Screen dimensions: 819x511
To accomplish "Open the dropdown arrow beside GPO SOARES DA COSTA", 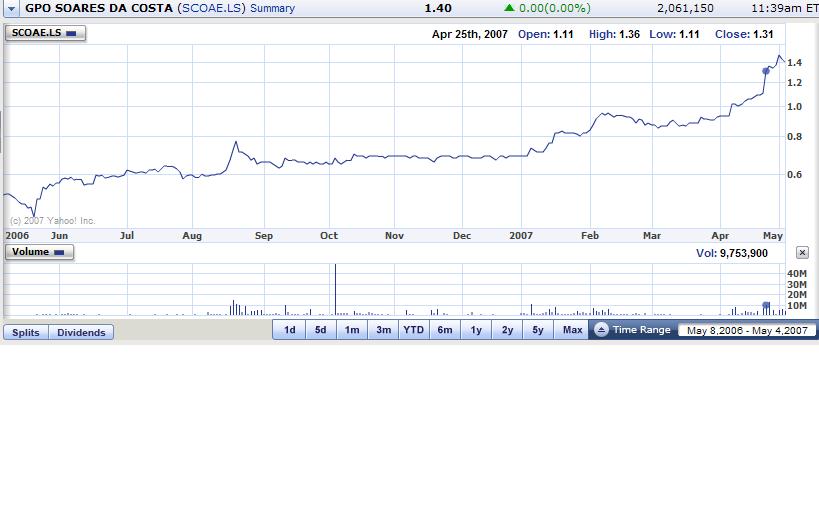I will point(11,8).
